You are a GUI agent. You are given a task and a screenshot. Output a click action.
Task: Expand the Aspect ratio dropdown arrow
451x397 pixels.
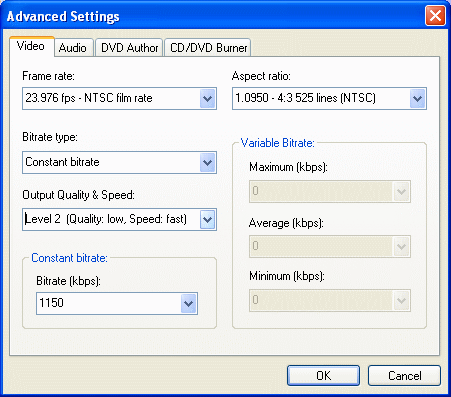417,99
